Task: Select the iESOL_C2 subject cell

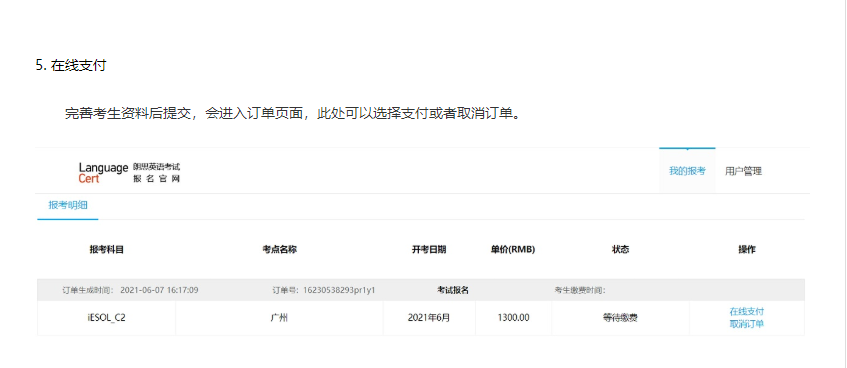Action: click(x=106, y=318)
